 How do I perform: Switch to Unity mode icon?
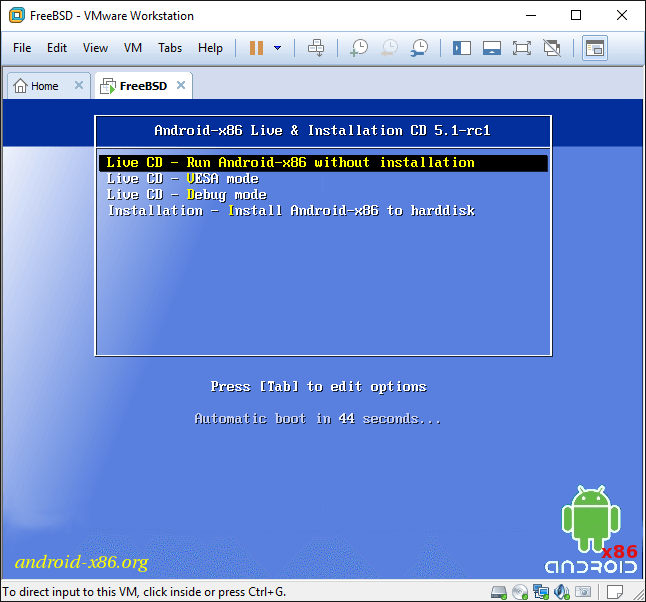pyautogui.click(x=552, y=48)
